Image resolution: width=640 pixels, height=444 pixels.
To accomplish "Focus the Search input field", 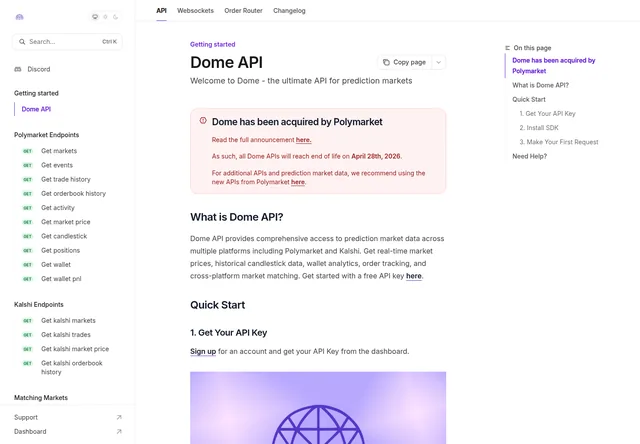I will click(67, 42).
